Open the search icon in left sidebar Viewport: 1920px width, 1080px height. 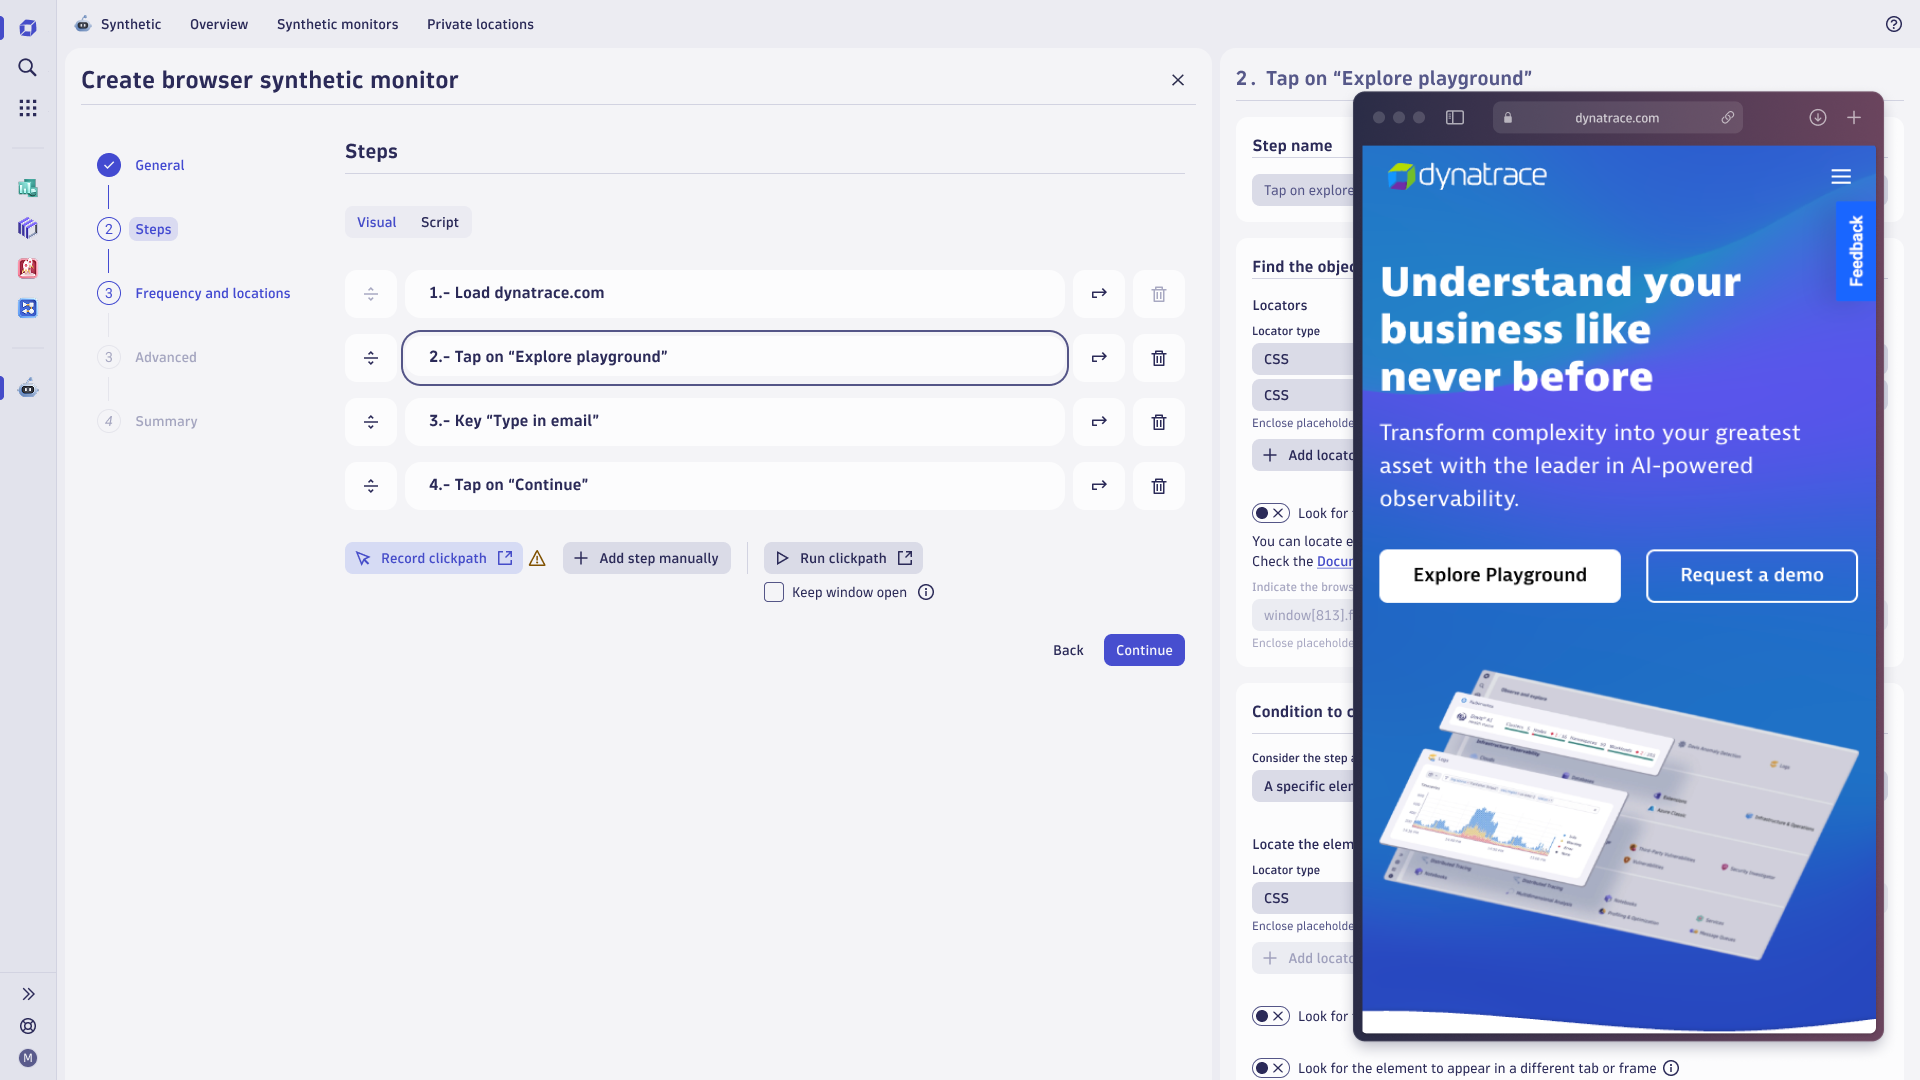pos(28,67)
